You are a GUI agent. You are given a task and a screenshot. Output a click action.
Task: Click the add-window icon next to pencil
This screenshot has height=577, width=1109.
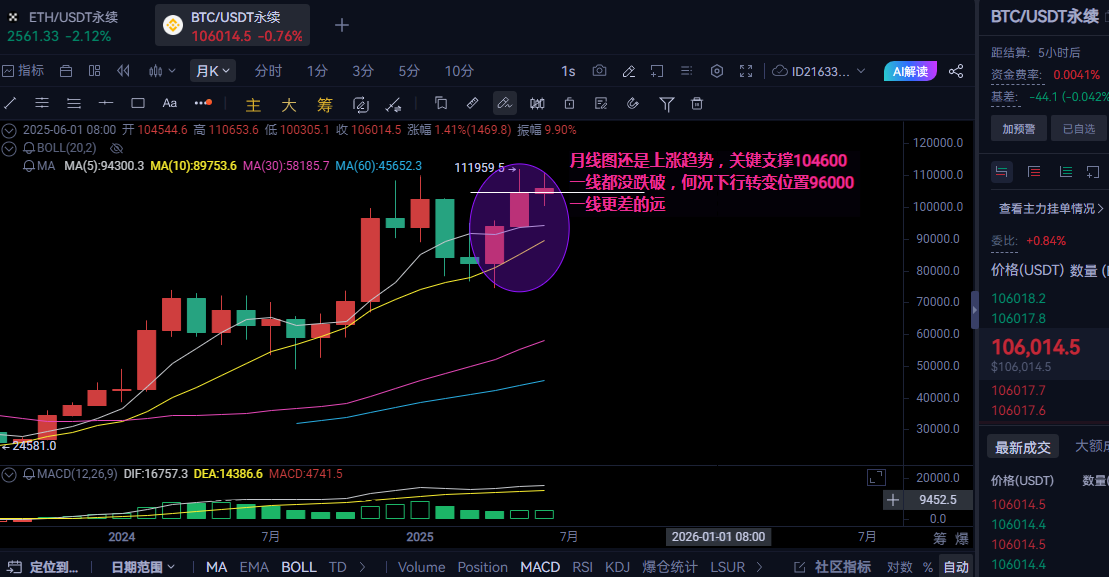(x=657, y=71)
